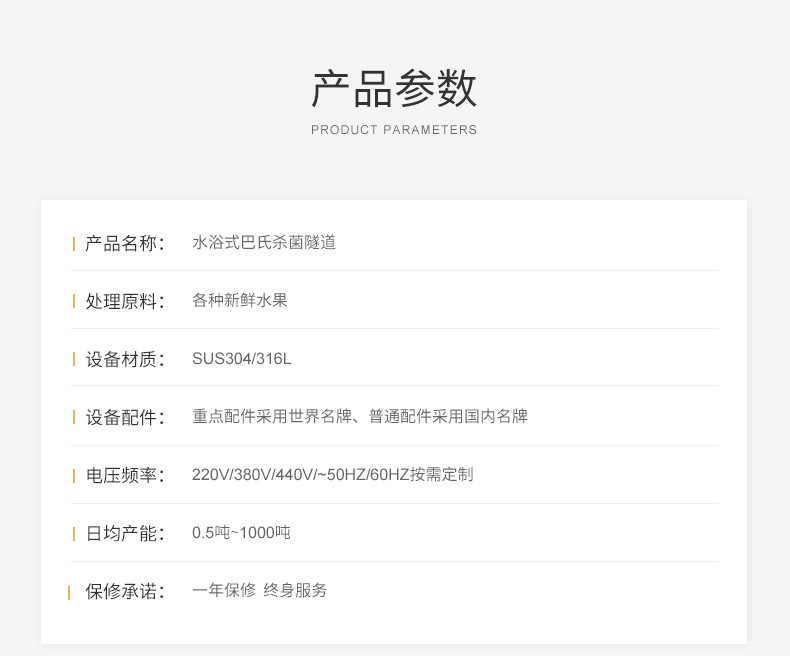Select the 一年保修 终身服务 warranty text
790x656 pixels.
(x=259, y=590)
